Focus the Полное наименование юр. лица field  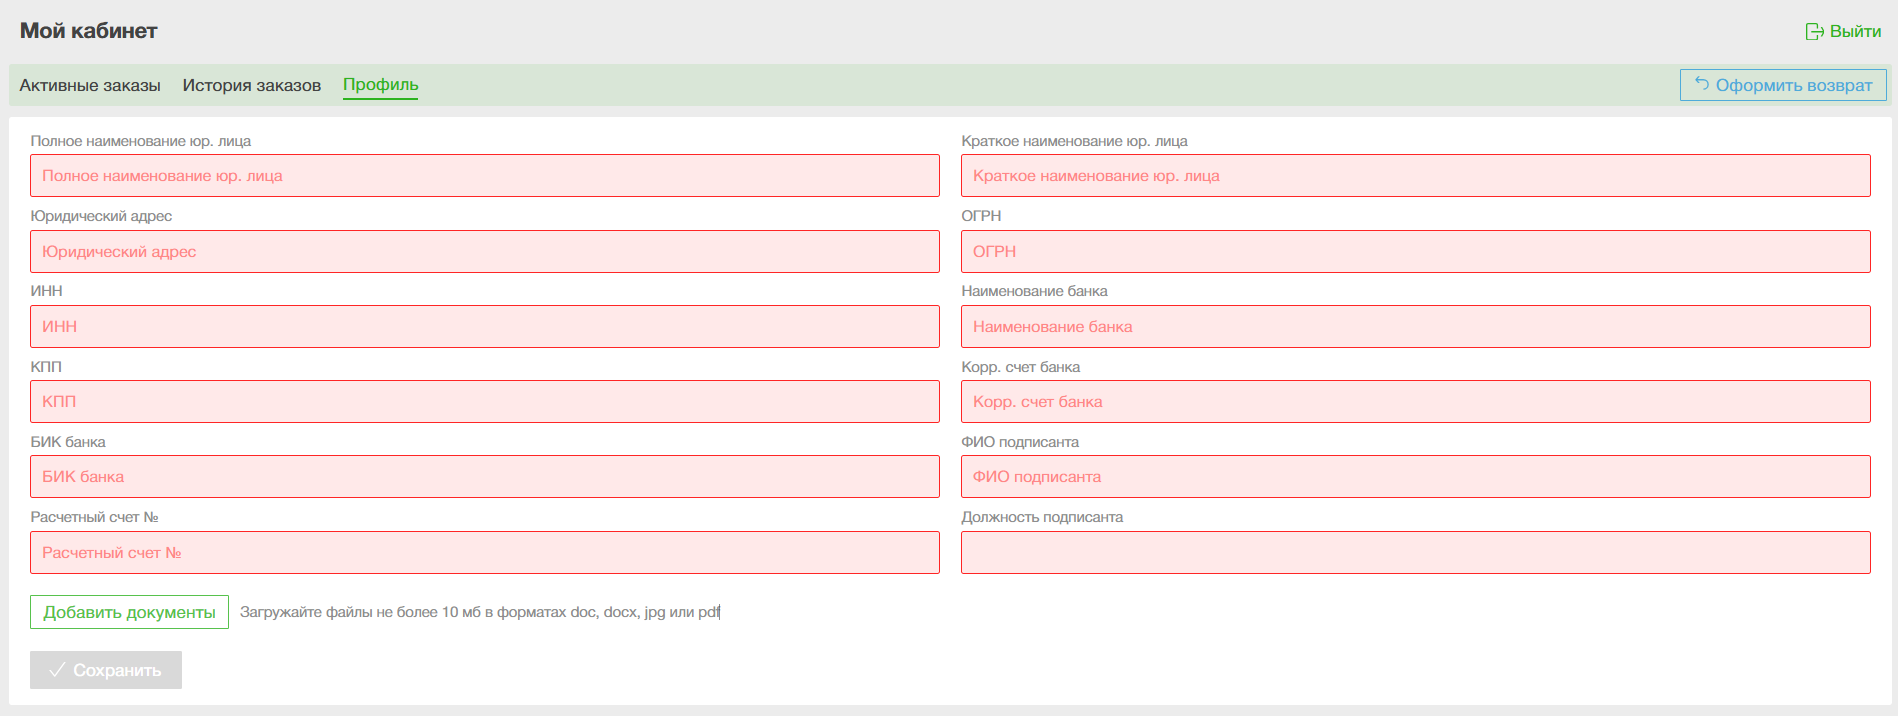point(485,176)
